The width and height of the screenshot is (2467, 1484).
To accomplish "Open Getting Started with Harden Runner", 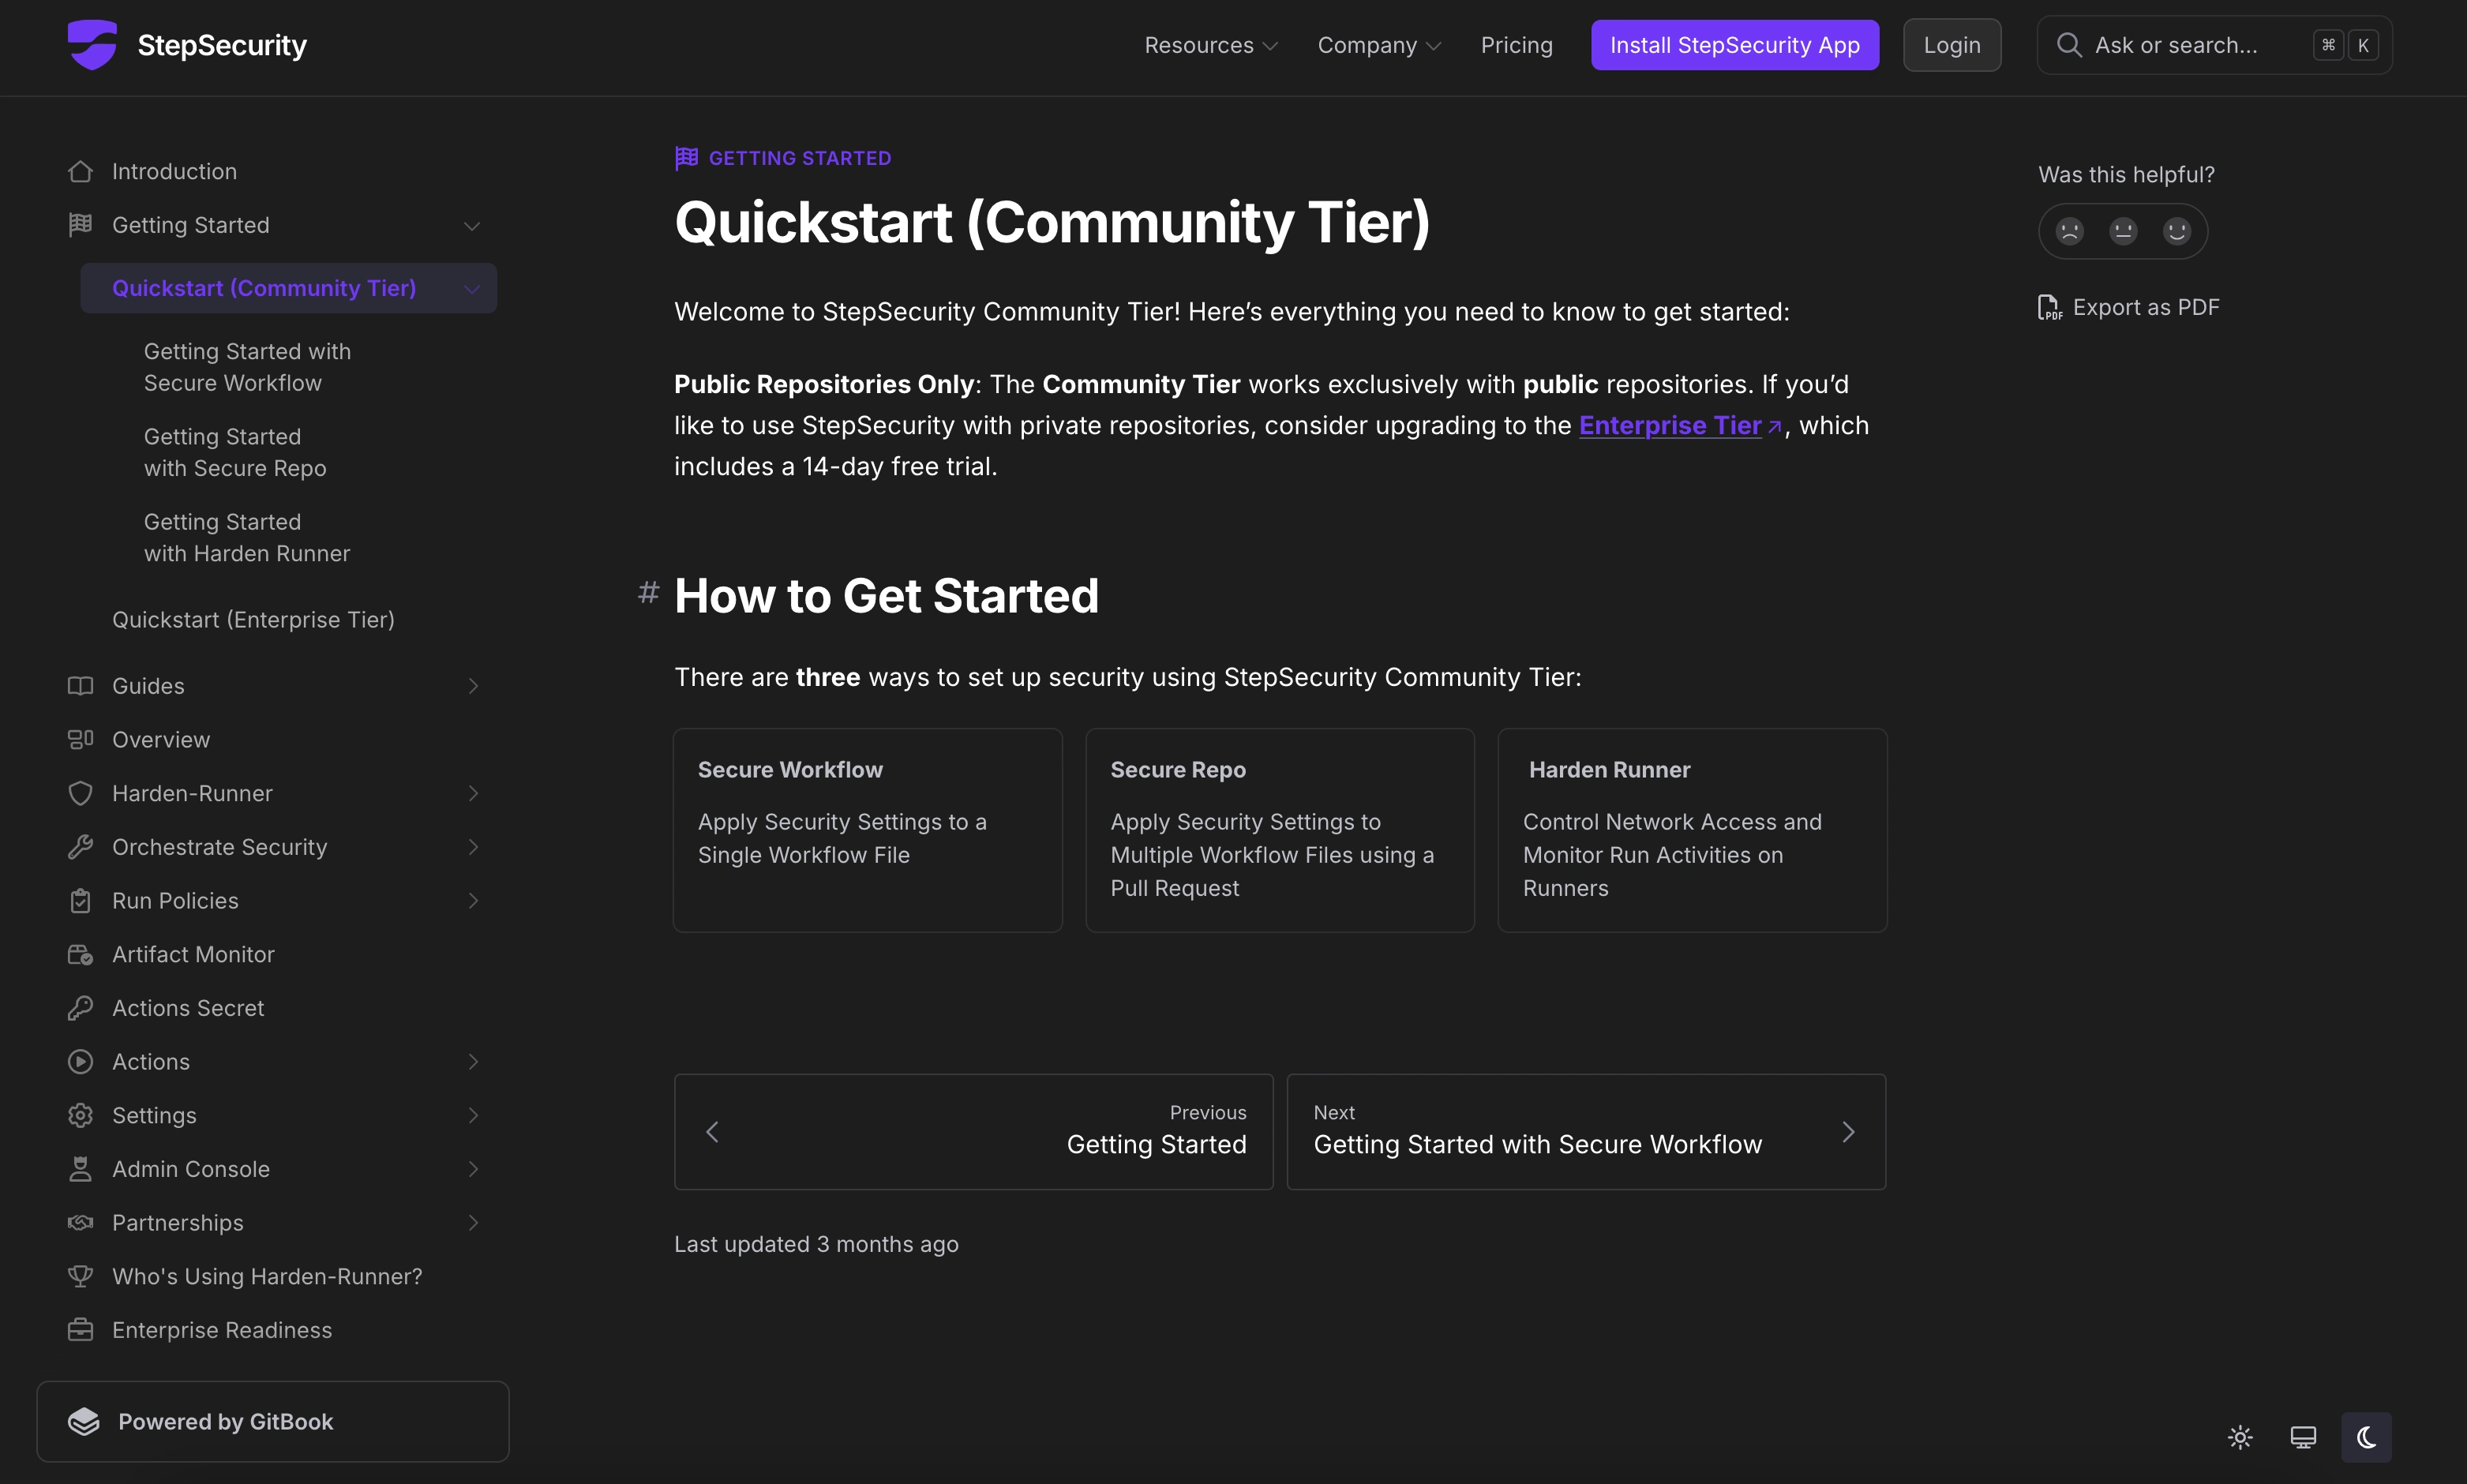I will [x=247, y=537].
